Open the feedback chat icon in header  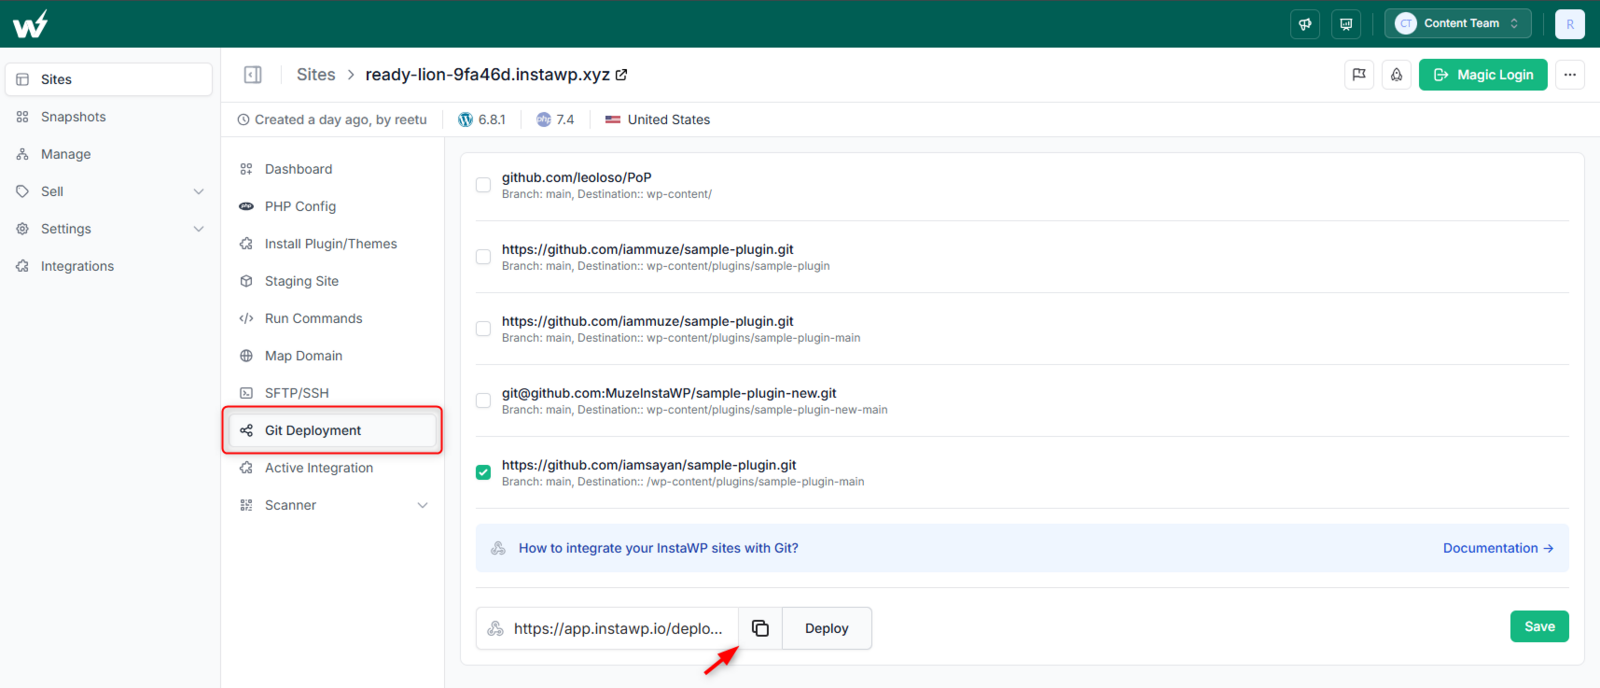[x=1346, y=24]
